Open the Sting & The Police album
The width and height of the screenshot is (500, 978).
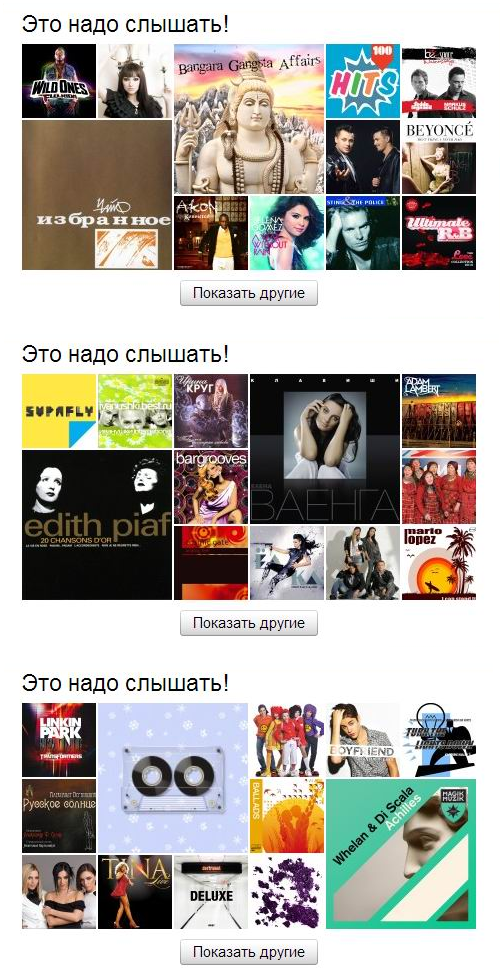click(363, 233)
